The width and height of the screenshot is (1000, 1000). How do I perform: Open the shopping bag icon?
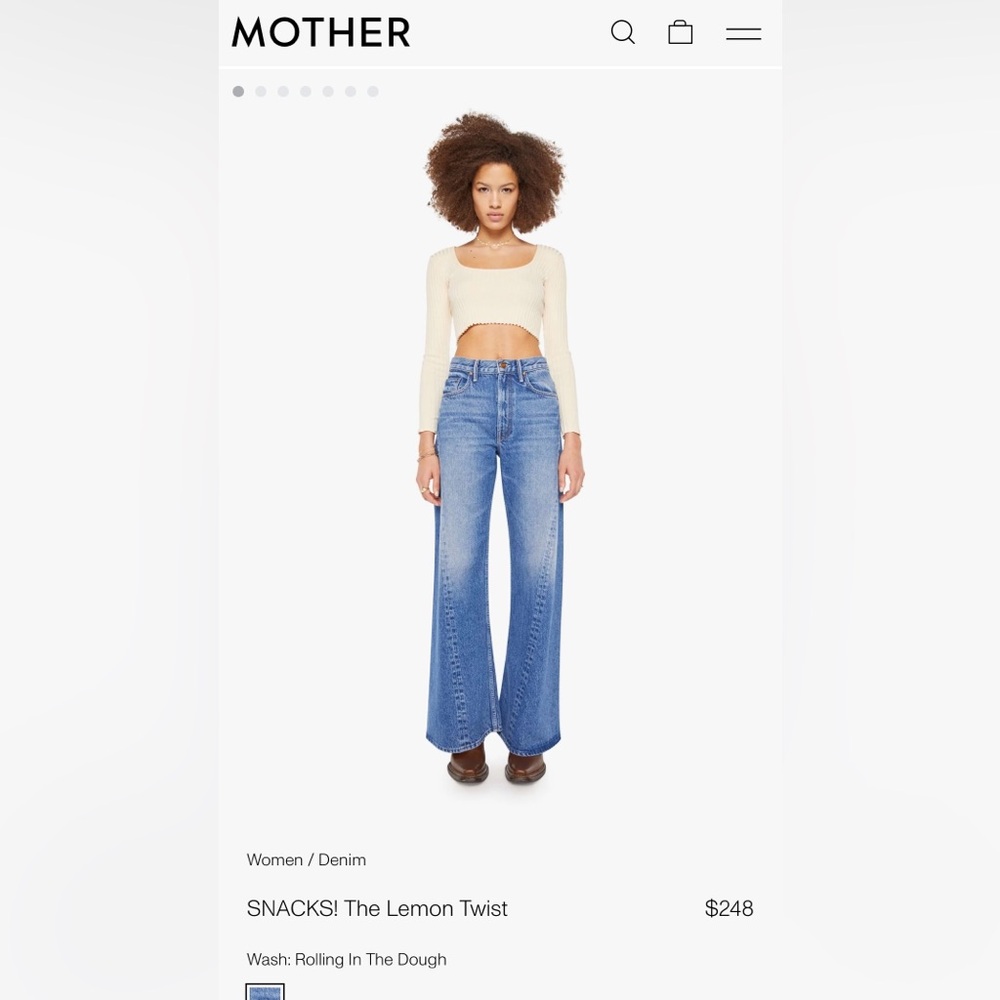click(x=680, y=32)
